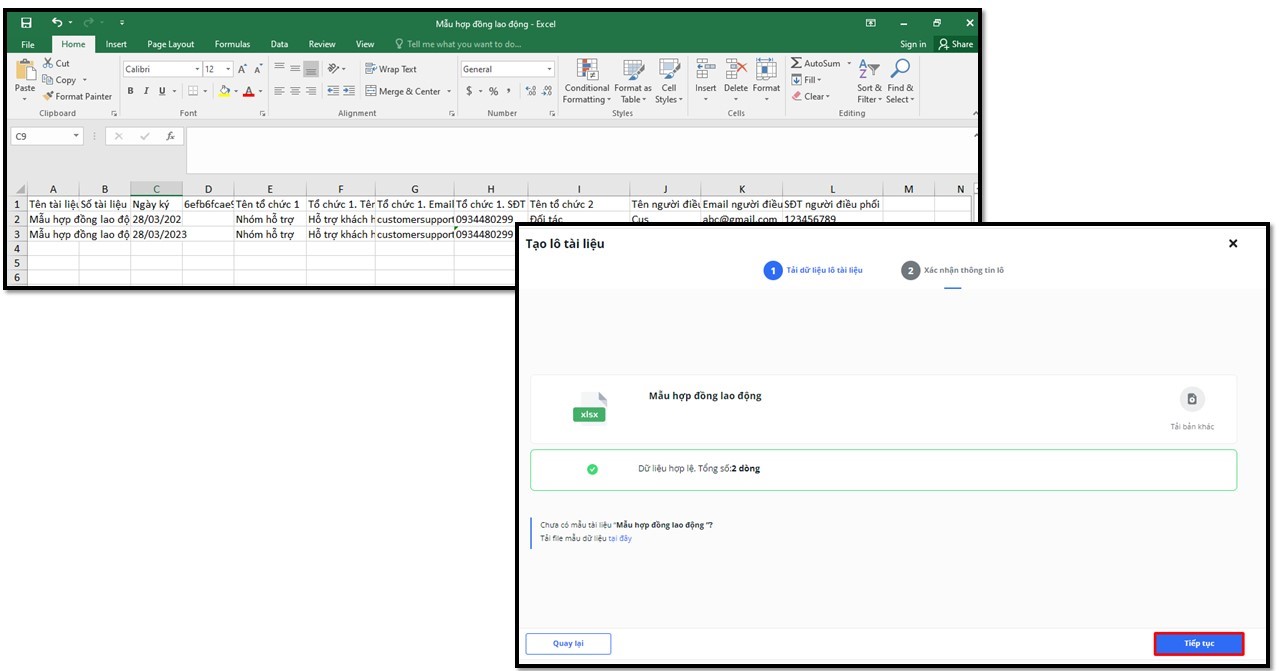1280x671 pixels.
Task: Apply the red Font Color
Action: click(x=249, y=91)
